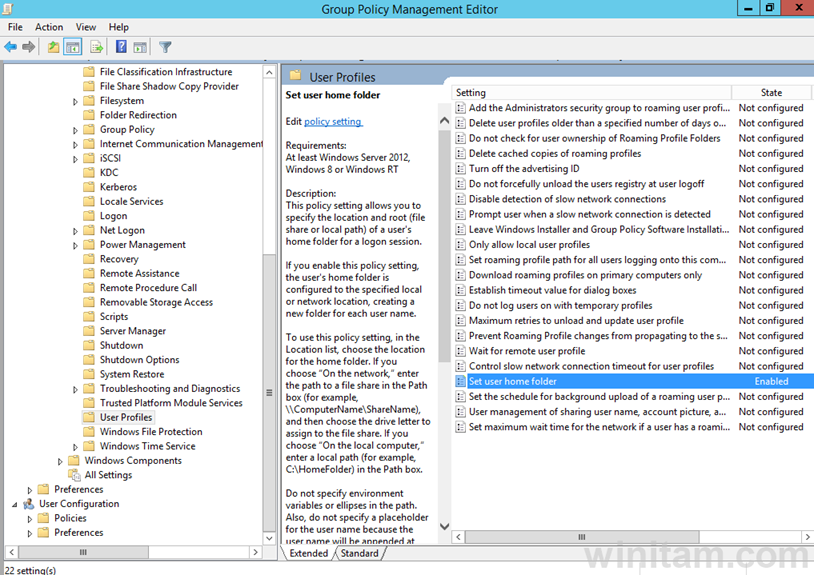Select the Set user home folder policy
814x575 pixels.
(x=632, y=381)
